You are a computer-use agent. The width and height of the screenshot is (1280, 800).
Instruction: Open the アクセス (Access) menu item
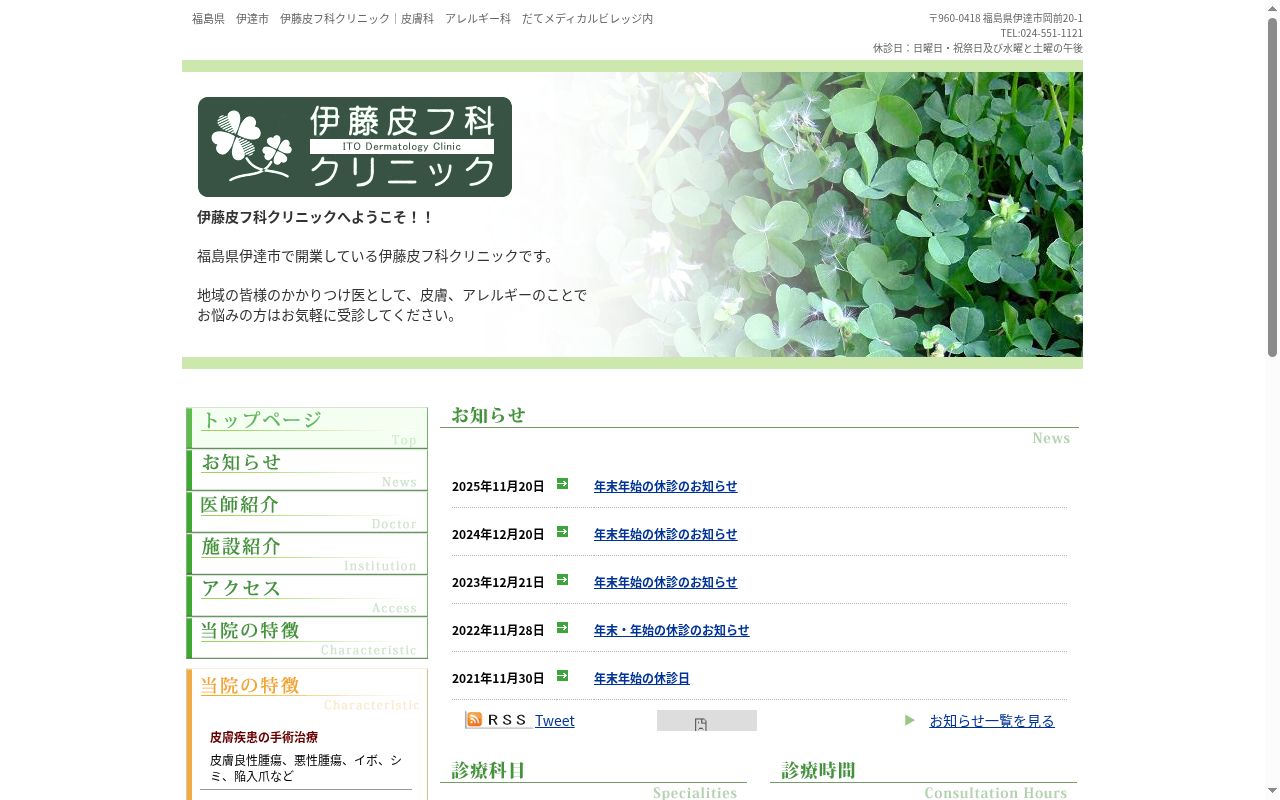307,596
